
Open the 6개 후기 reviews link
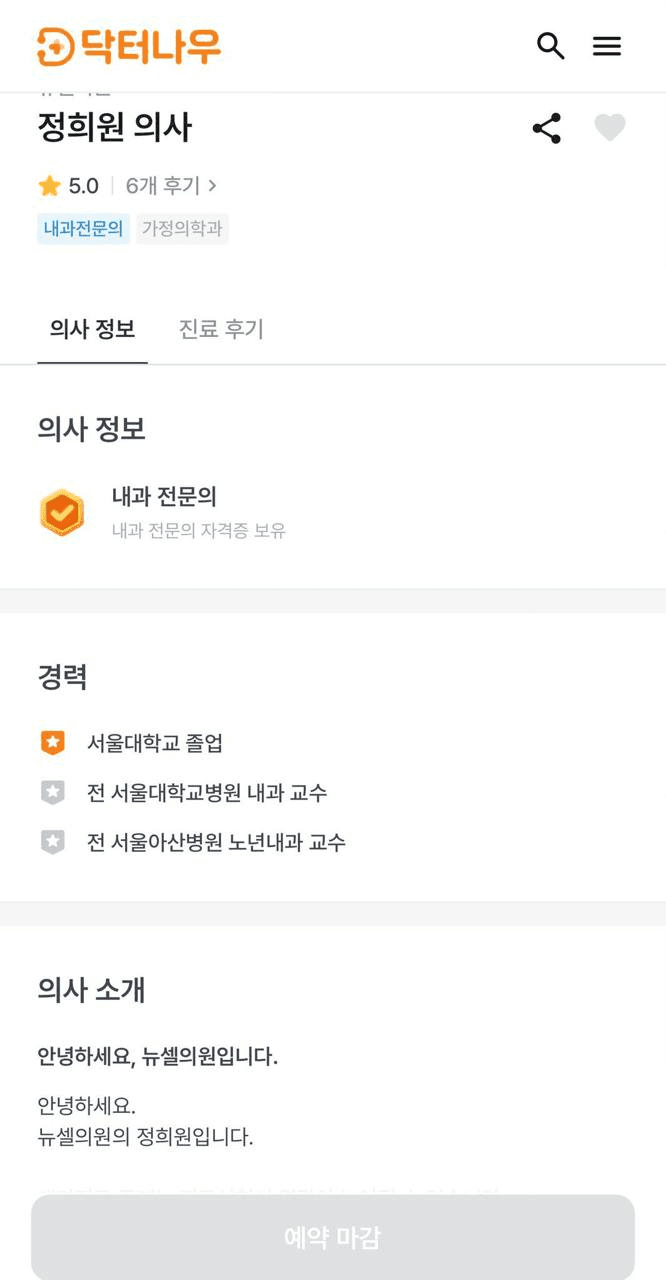click(163, 186)
